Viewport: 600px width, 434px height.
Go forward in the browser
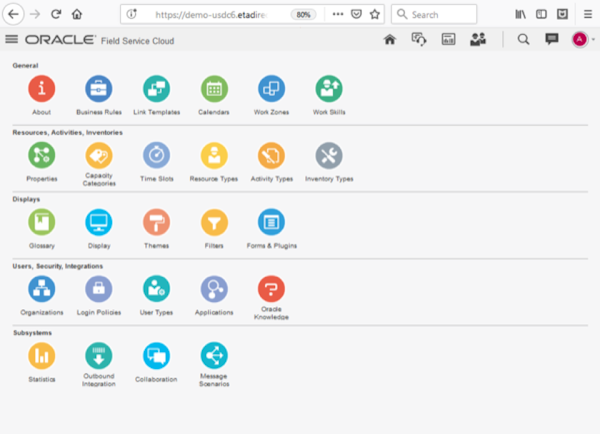pyautogui.click(x=35, y=15)
